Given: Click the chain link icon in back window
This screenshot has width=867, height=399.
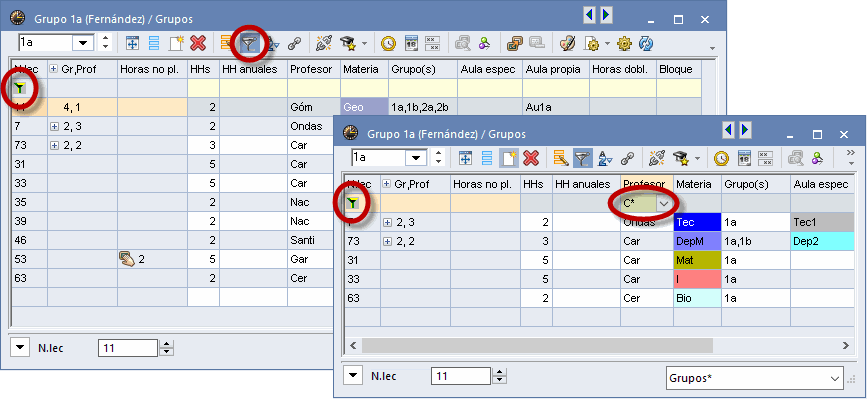Looking at the screenshot, I should pyautogui.click(x=294, y=43).
